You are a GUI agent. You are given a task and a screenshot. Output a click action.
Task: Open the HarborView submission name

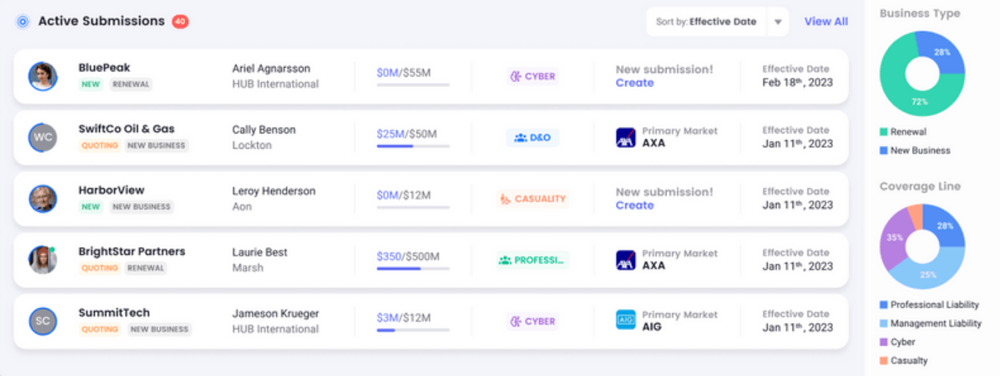click(x=112, y=190)
